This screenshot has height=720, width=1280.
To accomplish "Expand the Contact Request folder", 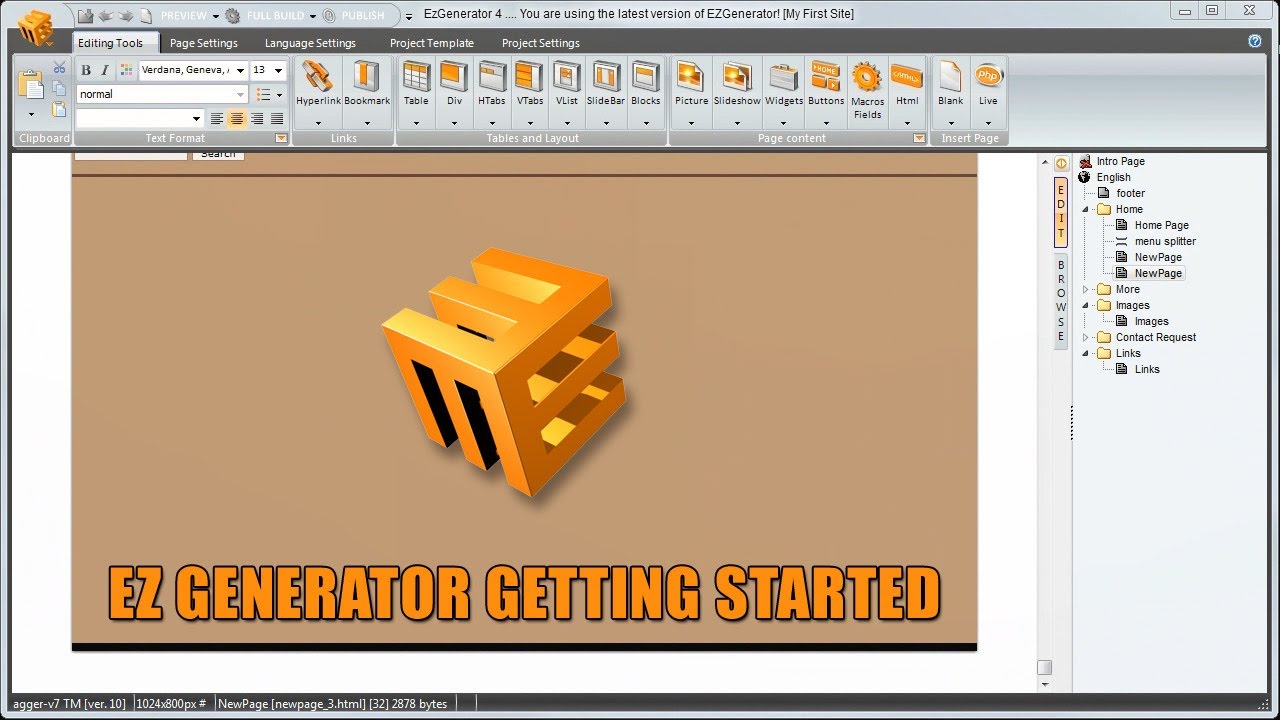I will point(1086,337).
